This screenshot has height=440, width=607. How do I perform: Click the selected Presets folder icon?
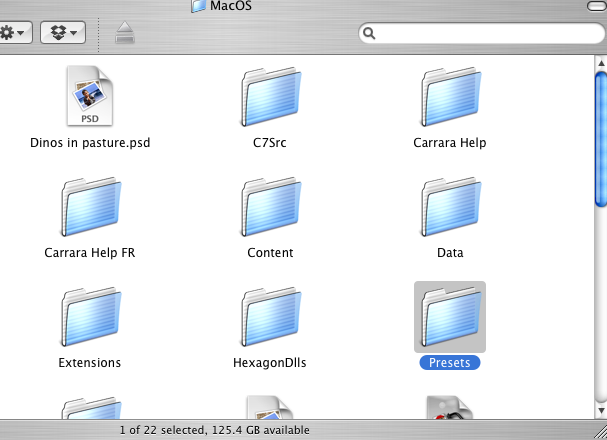click(450, 317)
